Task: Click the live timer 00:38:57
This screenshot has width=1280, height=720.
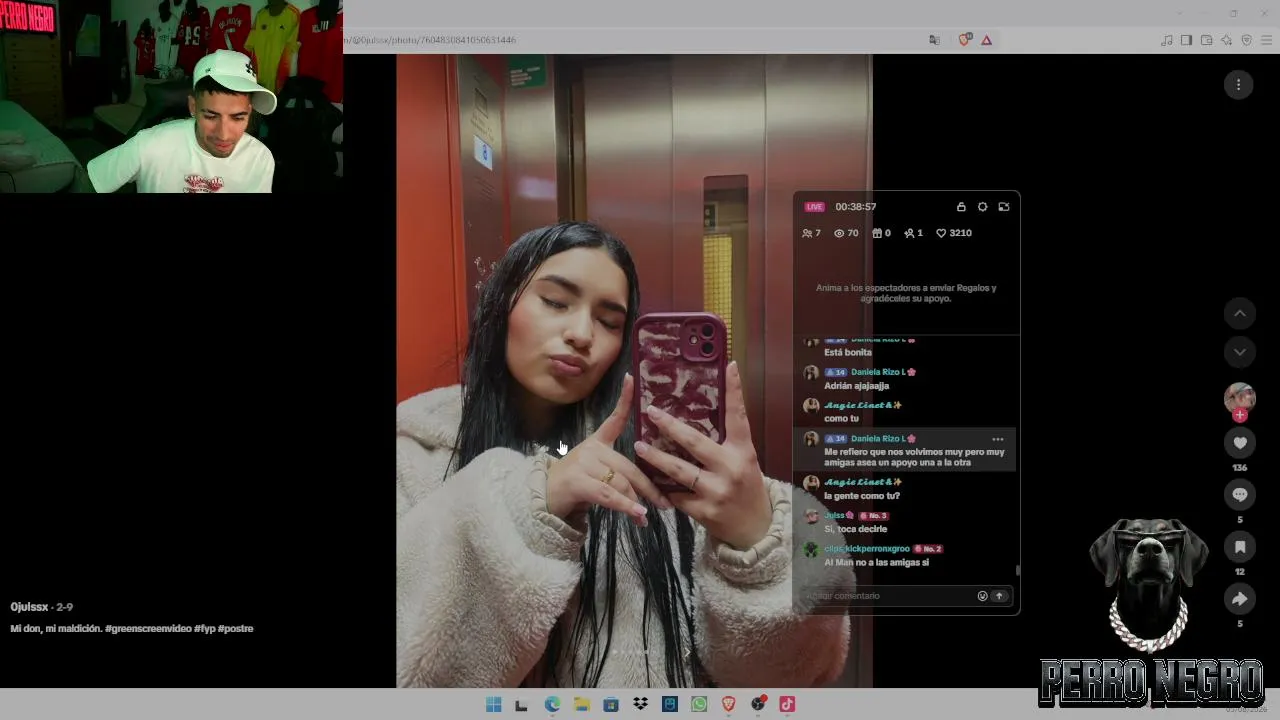Action: point(856,207)
